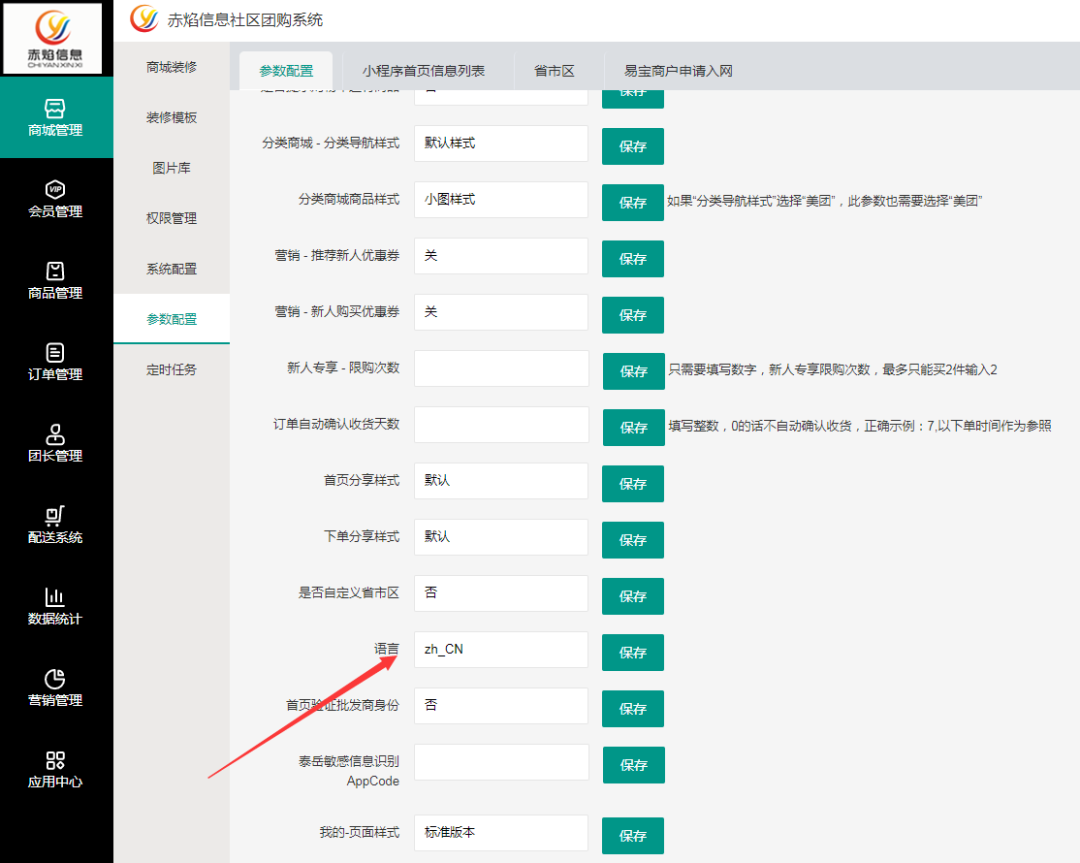Select the 订单管理 order list icon
The width and height of the screenshot is (1080, 863).
(56, 352)
